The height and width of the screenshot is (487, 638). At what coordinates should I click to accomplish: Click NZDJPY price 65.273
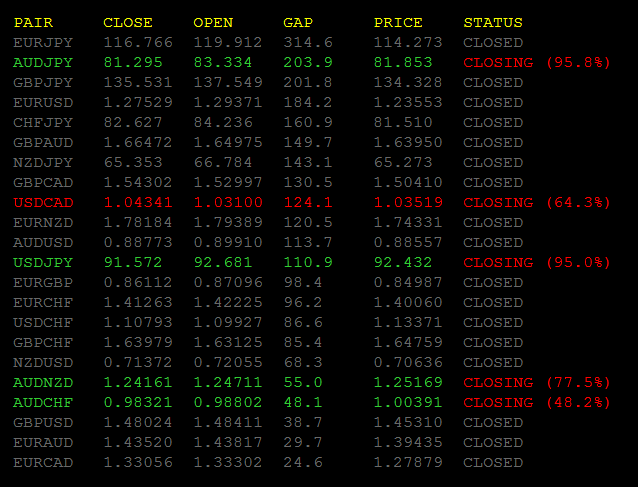coord(403,162)
